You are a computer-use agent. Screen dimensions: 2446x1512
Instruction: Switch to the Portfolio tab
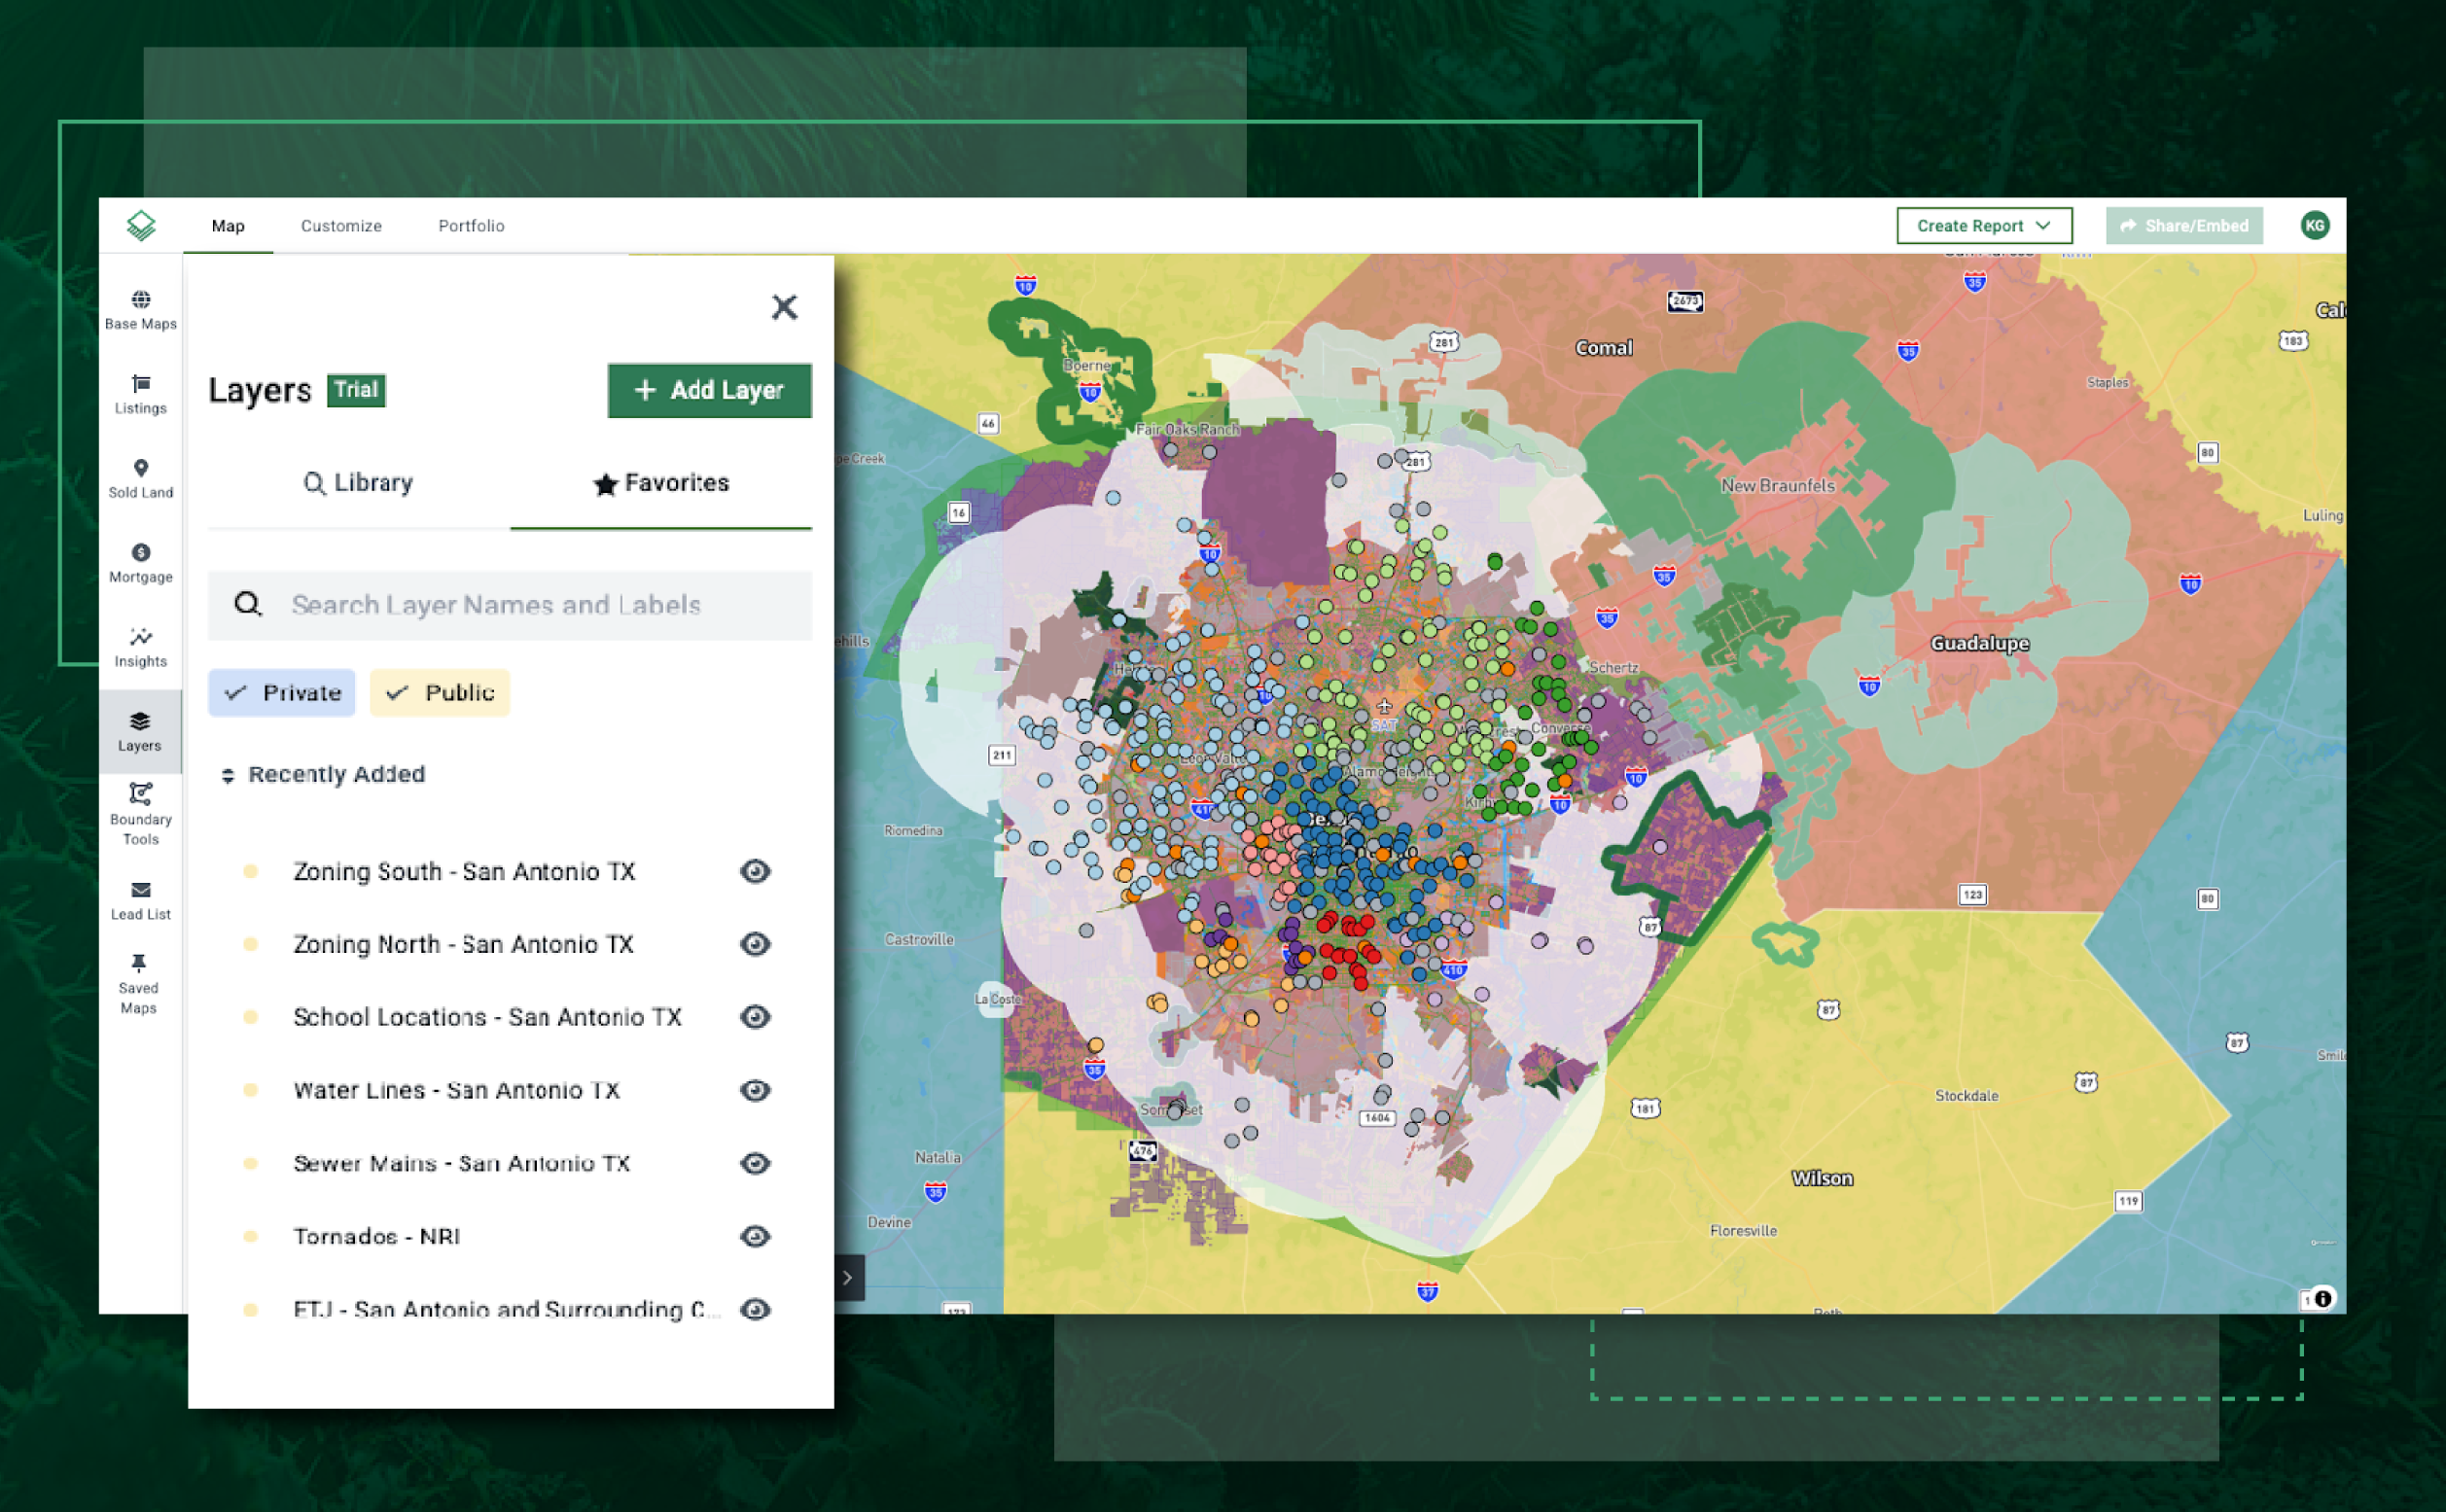click(471, 226)
